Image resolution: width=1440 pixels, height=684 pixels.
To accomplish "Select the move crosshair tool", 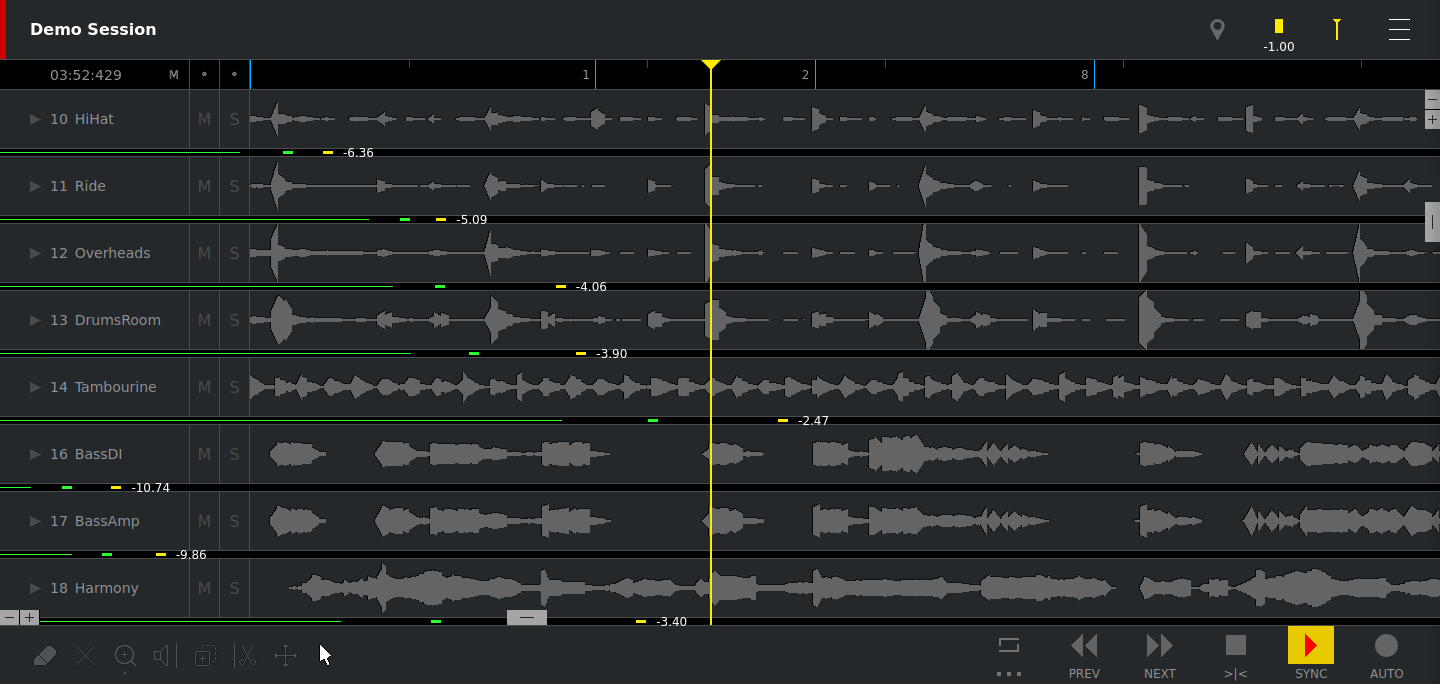I will tap(285, 656).
